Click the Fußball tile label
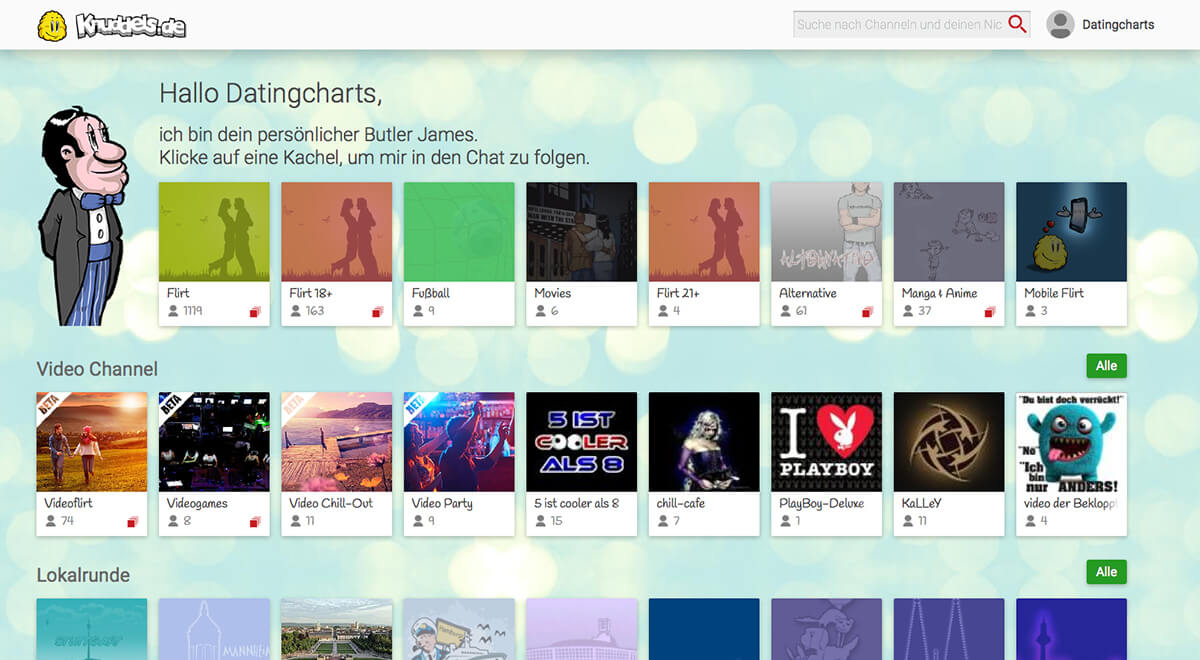This screenshot has width=1200, height=660. (x=431, y=293)
